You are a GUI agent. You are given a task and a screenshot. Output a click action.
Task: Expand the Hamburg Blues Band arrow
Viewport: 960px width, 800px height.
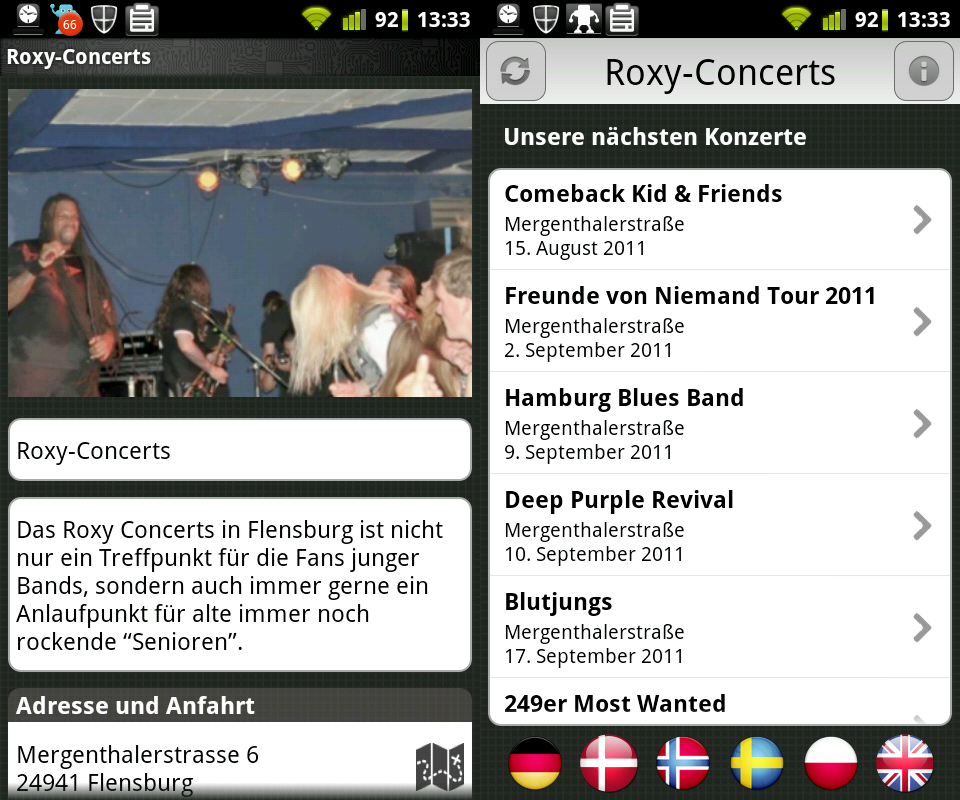(x=922, y=424)
